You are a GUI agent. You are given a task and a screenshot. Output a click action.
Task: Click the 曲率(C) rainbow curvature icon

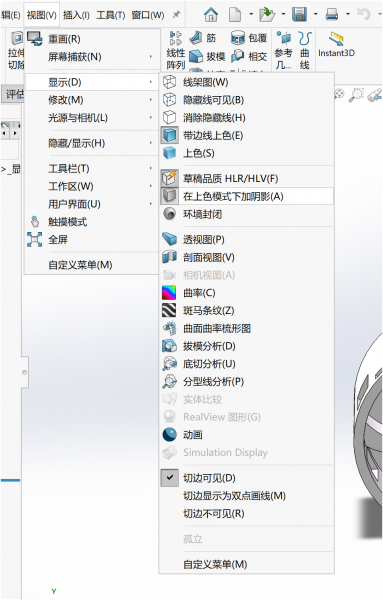point(169,293)
